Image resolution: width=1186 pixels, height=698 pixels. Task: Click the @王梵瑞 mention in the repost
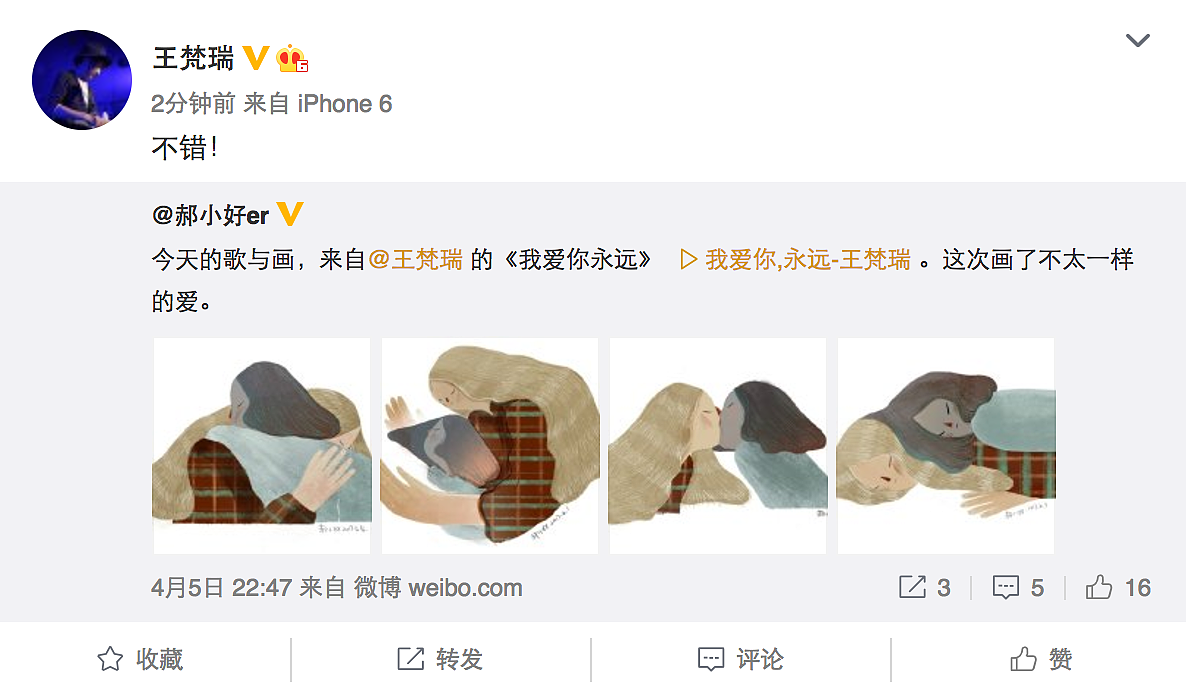(x=415, y=259)
